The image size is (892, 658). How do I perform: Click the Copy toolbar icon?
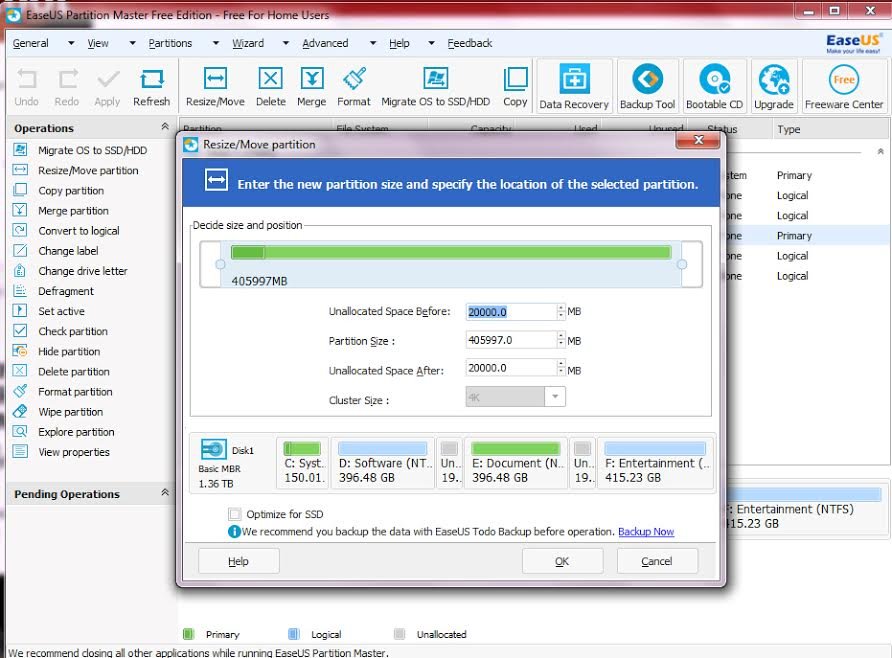[x=515, y=78]
